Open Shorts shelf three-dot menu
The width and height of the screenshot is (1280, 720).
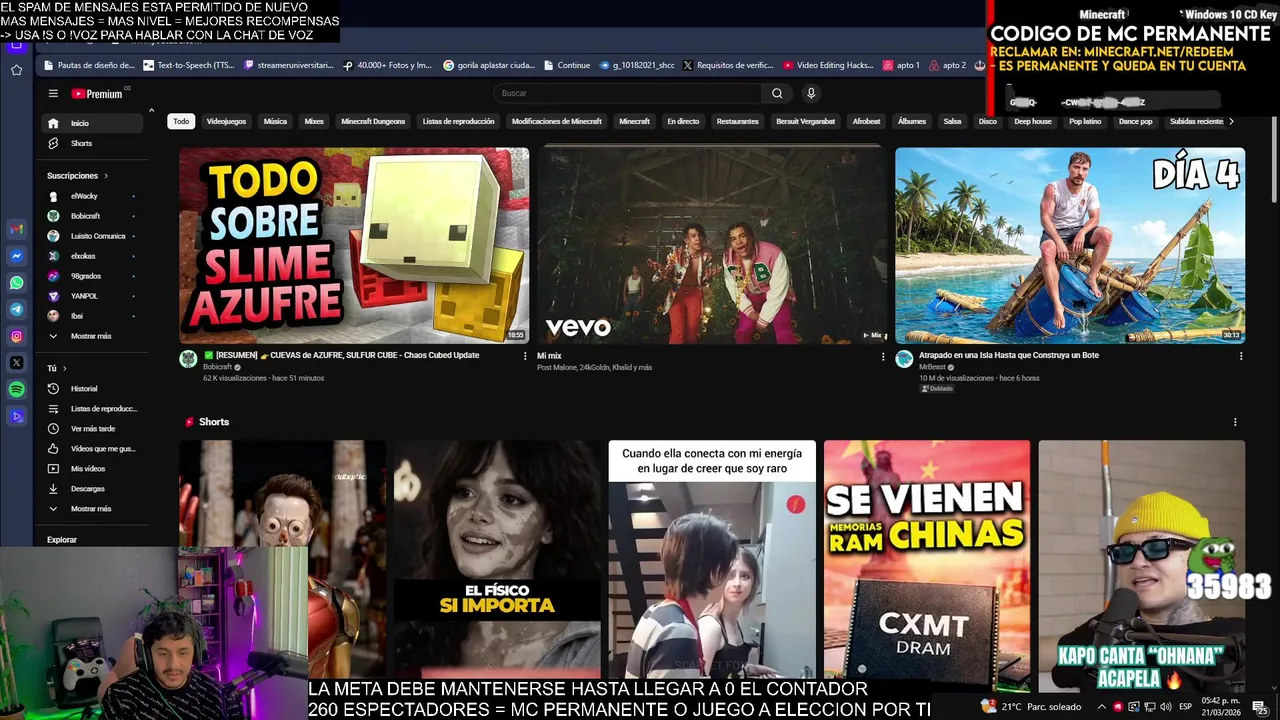click(x=1235, y=422)
